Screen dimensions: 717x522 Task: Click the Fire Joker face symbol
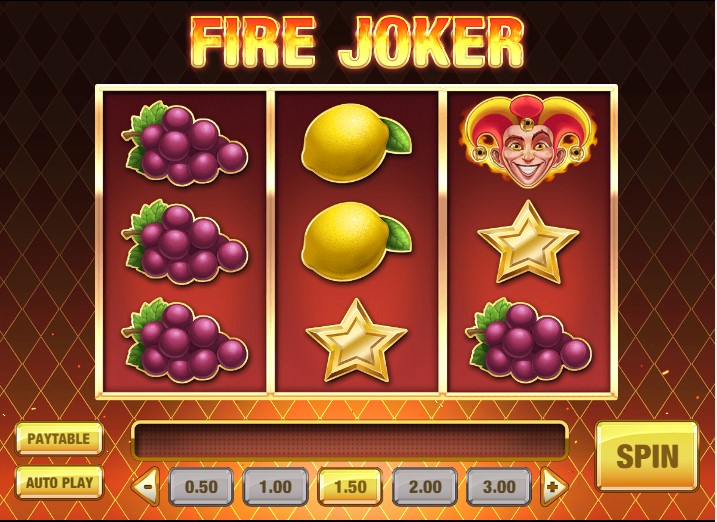click(x=528, y=141)
